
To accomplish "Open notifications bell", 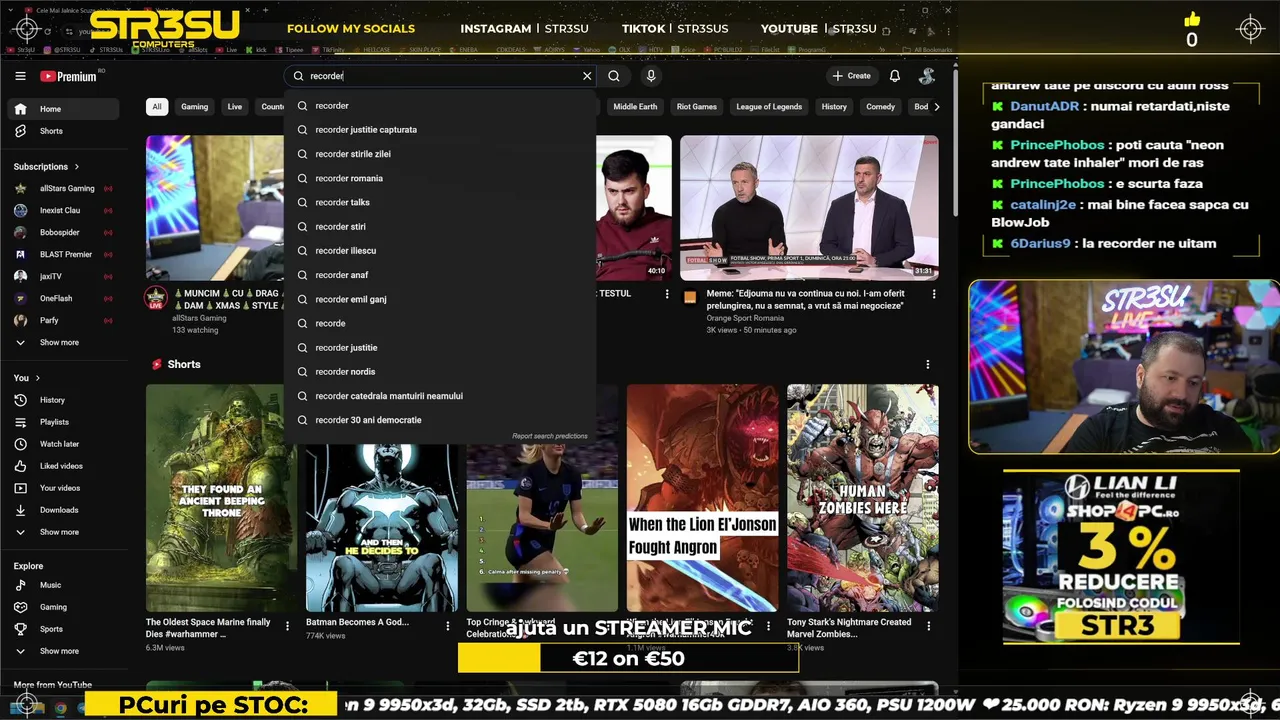I will tap(895, 76).
